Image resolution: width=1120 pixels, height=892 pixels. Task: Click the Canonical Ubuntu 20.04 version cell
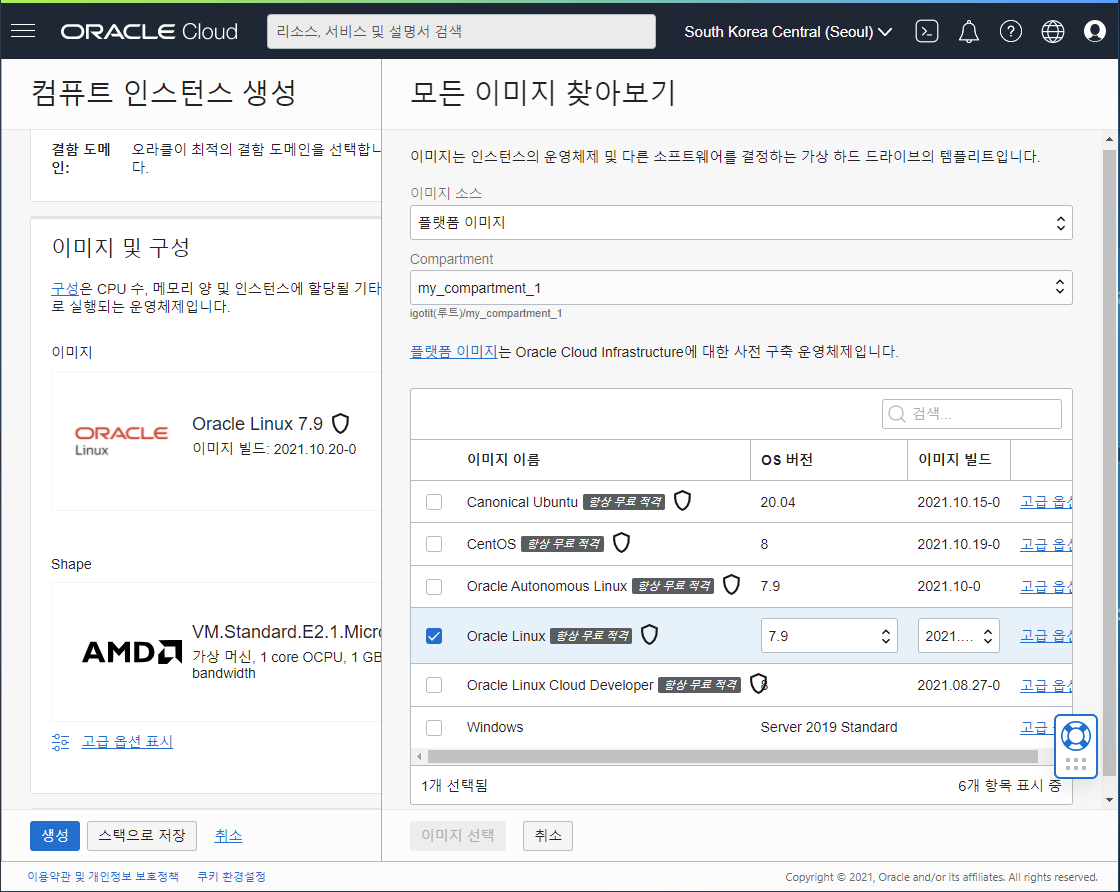coord(777,502)
